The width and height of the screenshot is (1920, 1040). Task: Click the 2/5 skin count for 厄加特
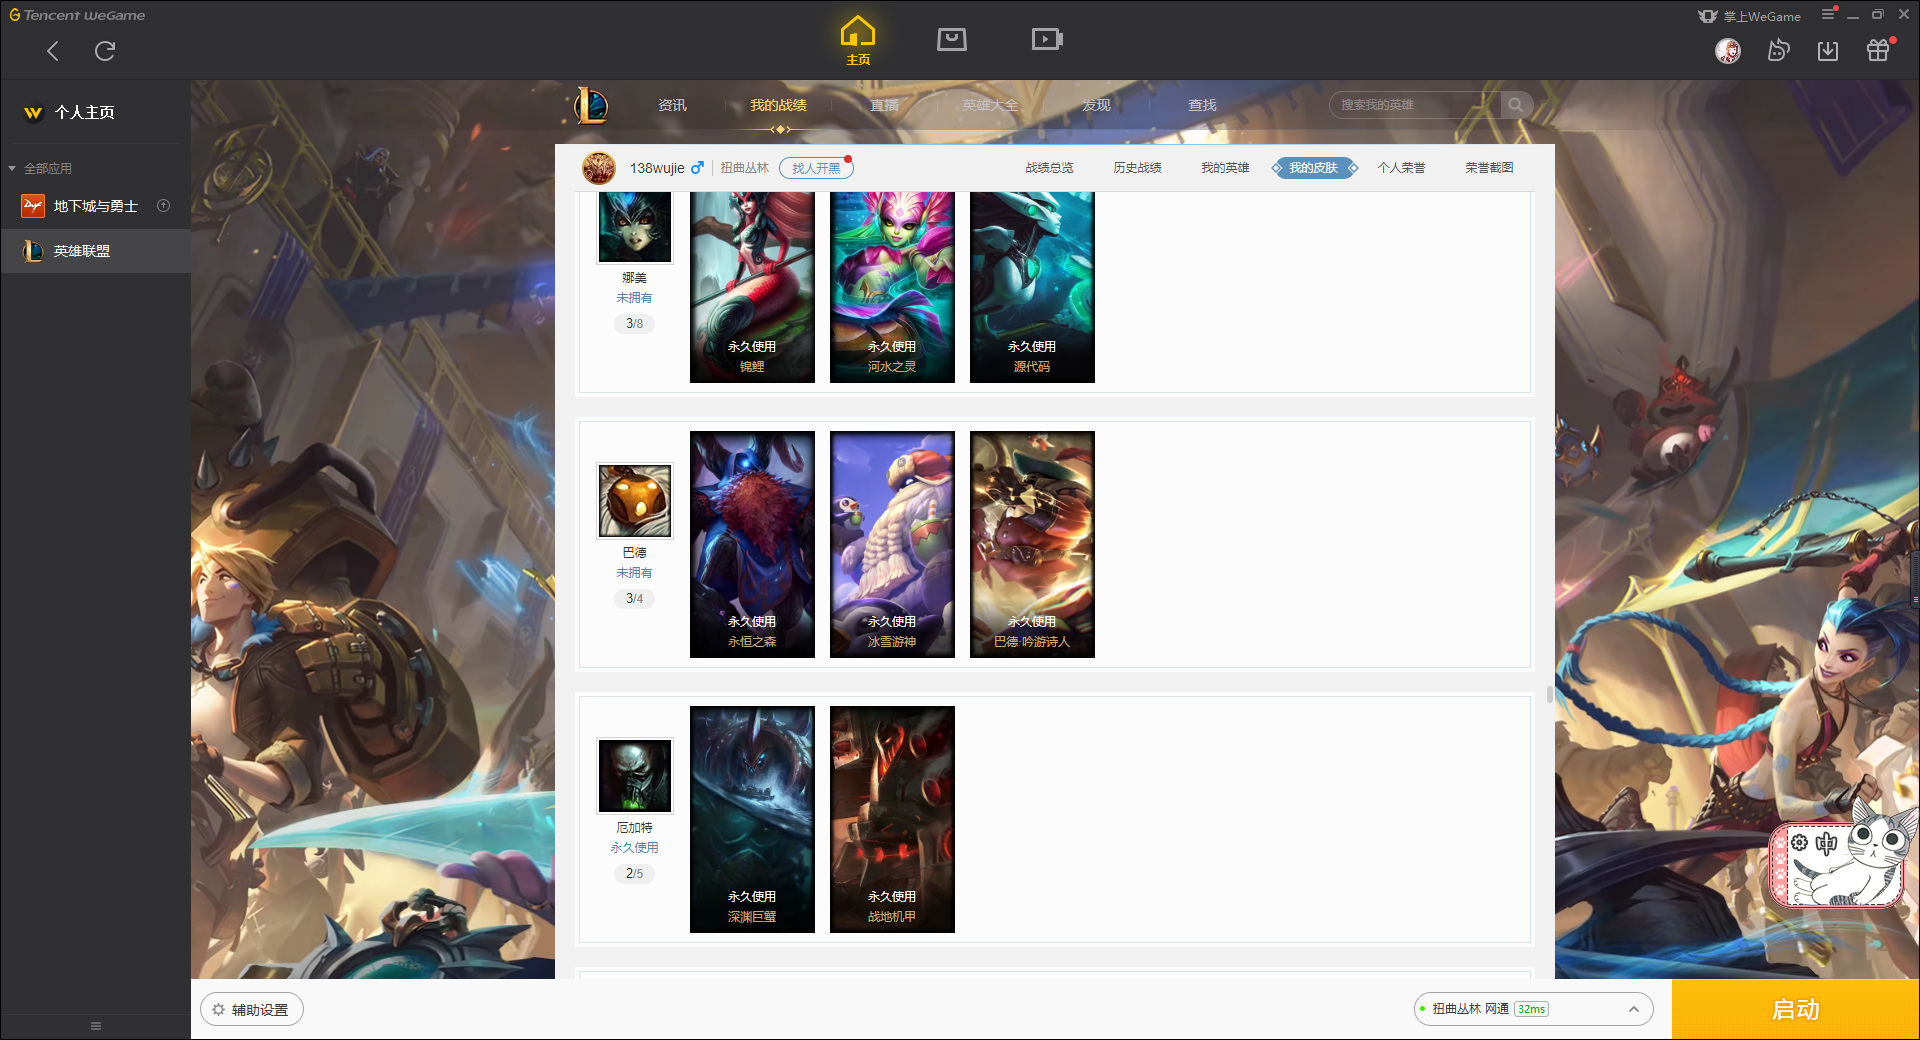[634, 874]
